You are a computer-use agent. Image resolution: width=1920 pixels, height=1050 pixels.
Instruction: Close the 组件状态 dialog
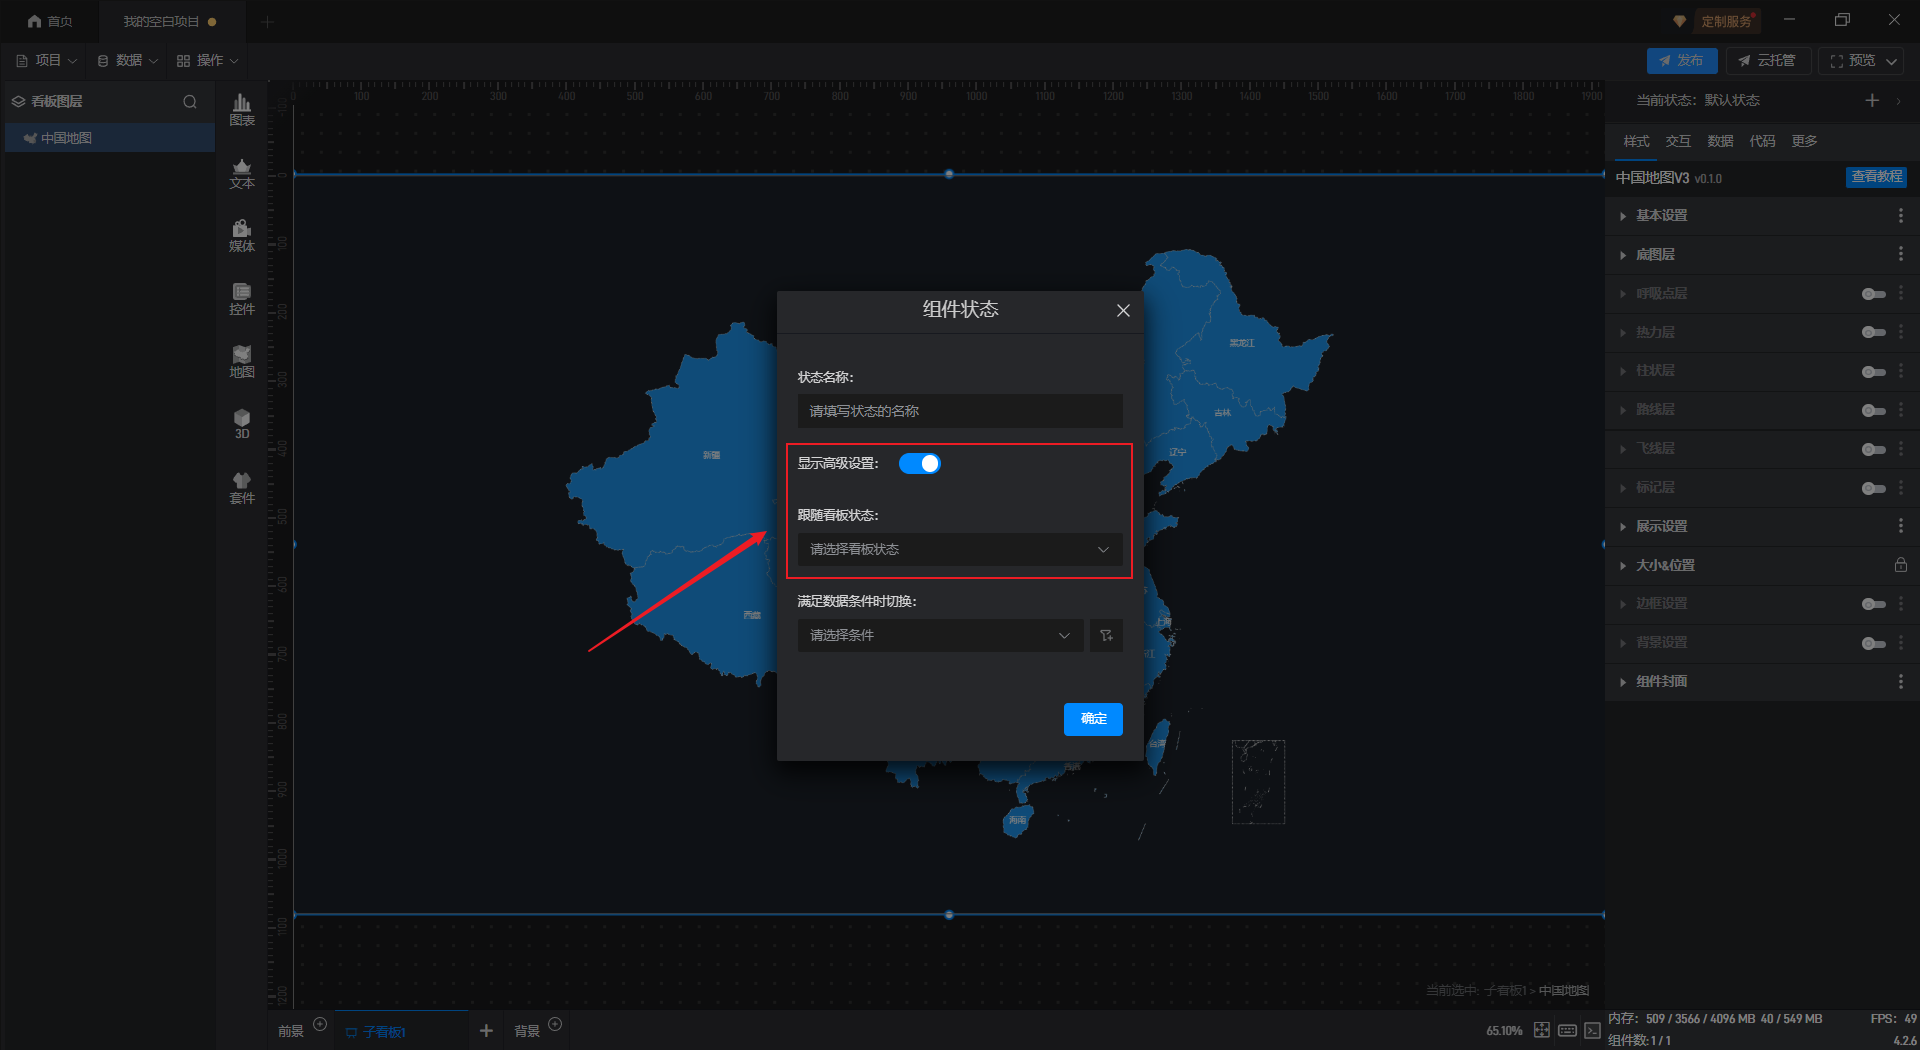click(x=1123, y=310)
